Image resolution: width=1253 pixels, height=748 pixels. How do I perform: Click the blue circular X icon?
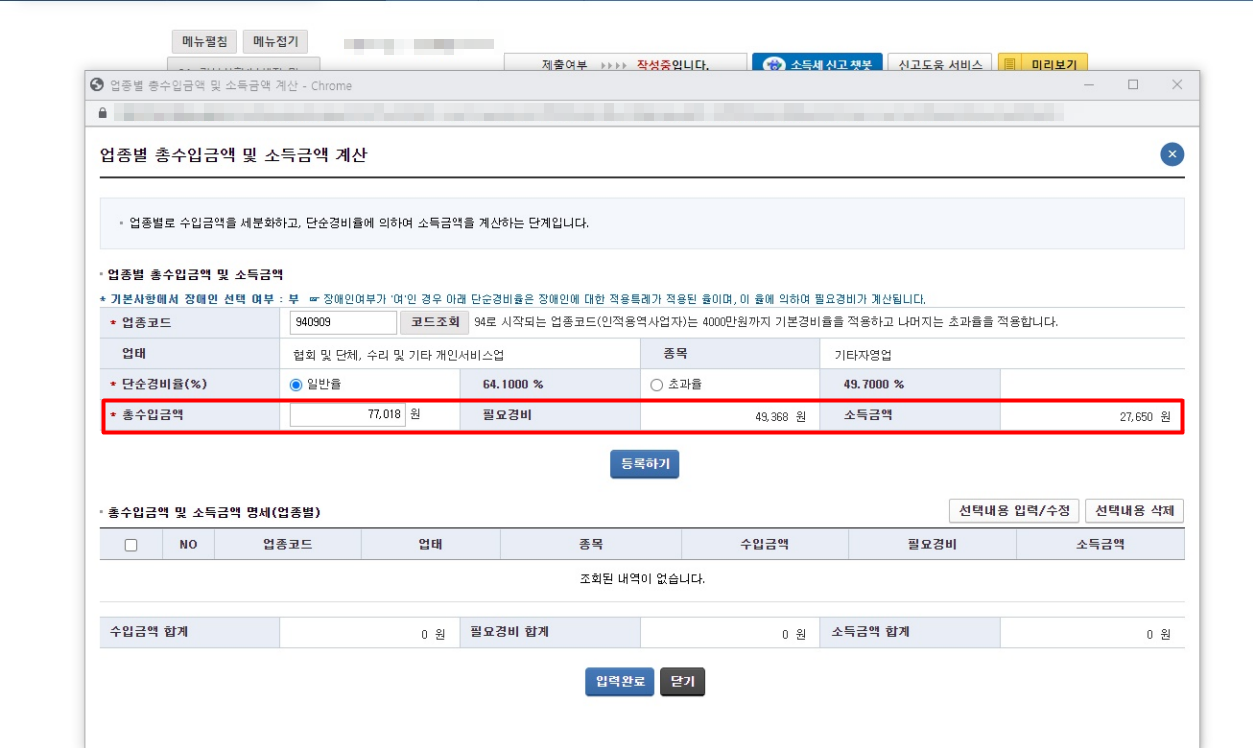point(1170,154)
